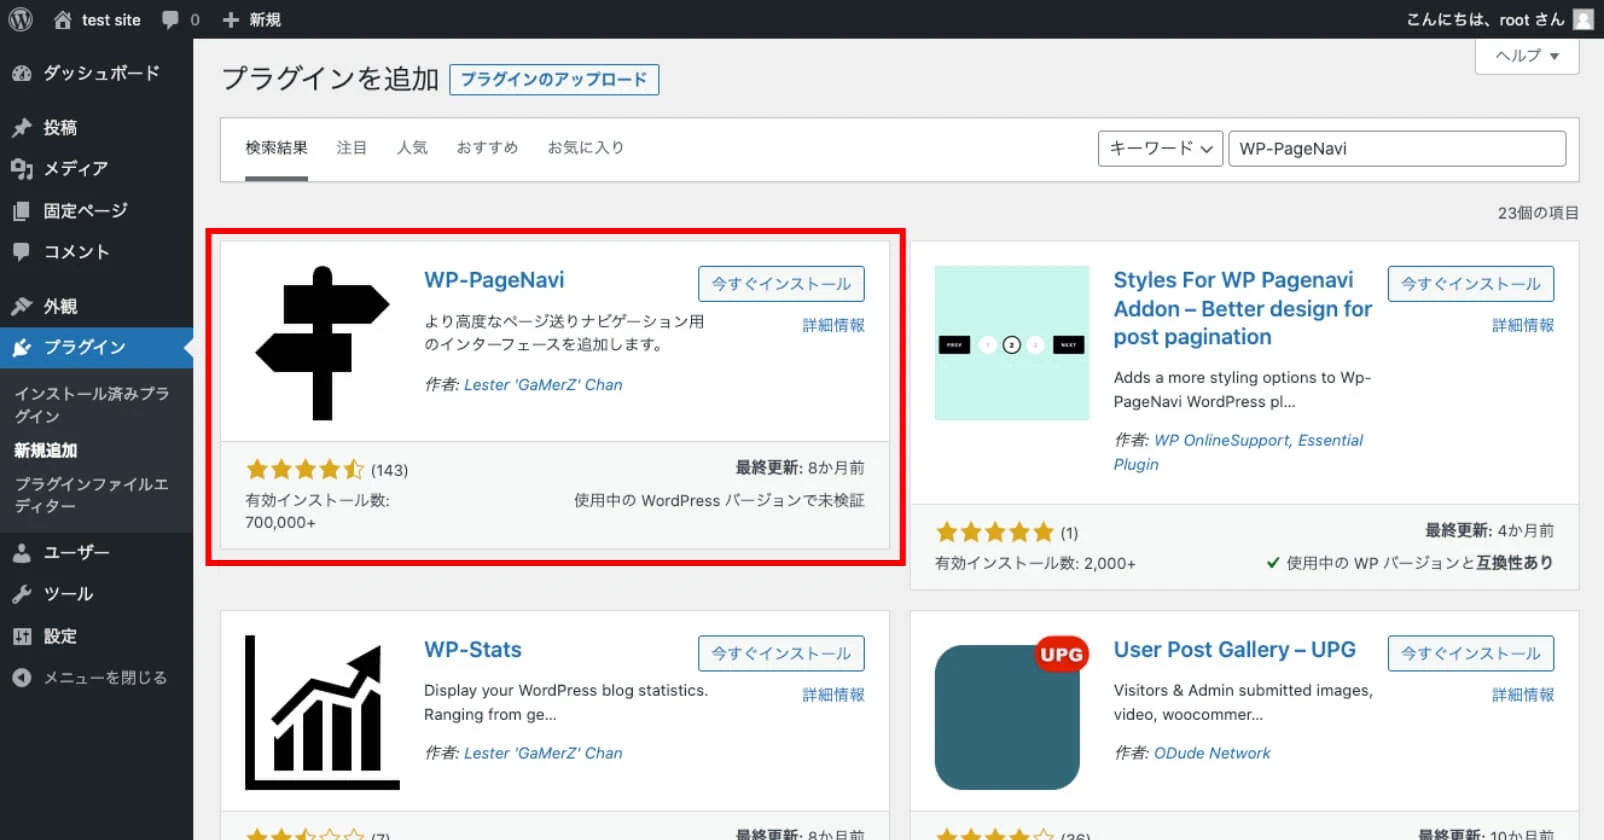Click the メニューを閉じる collapse arrow icon
1604x840 pixels.
pos(21,677)
